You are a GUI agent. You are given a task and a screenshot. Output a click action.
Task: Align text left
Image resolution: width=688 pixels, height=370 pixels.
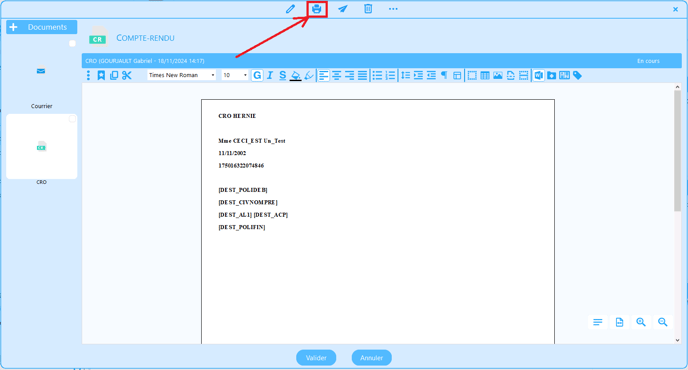323,75
